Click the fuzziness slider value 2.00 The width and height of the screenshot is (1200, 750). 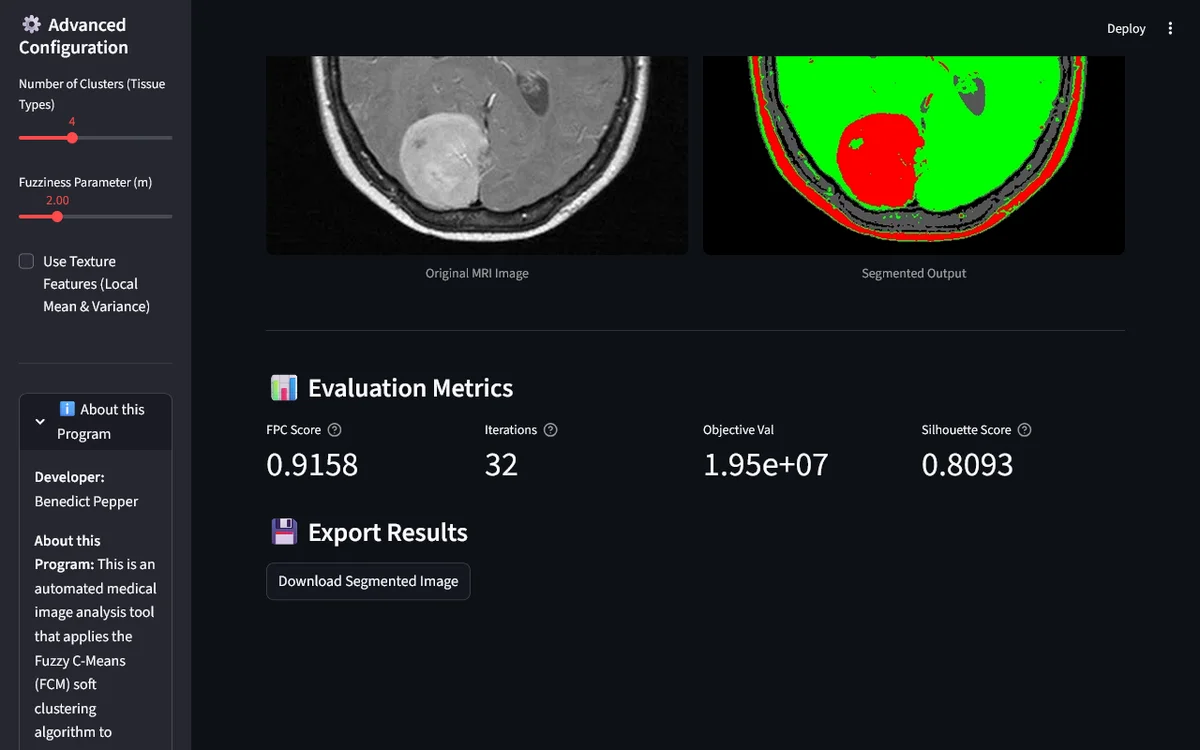coord(57,200)
